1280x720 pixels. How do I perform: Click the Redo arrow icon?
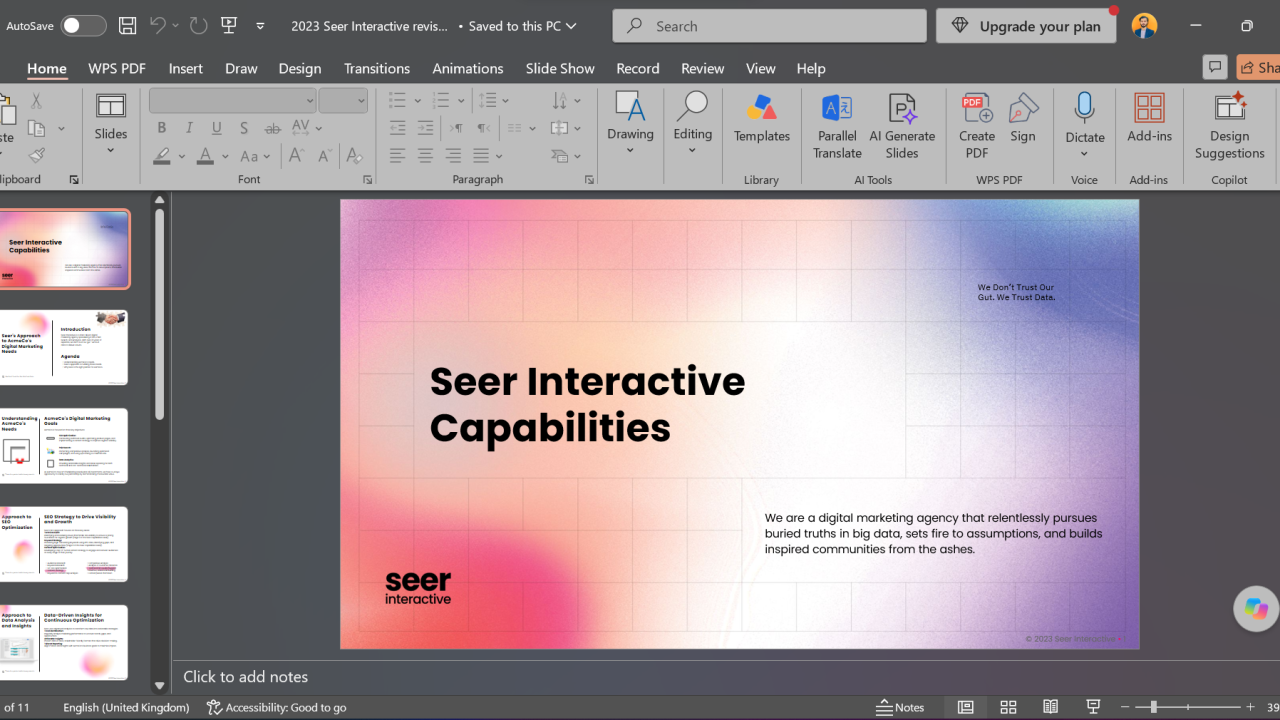(196, 25)
